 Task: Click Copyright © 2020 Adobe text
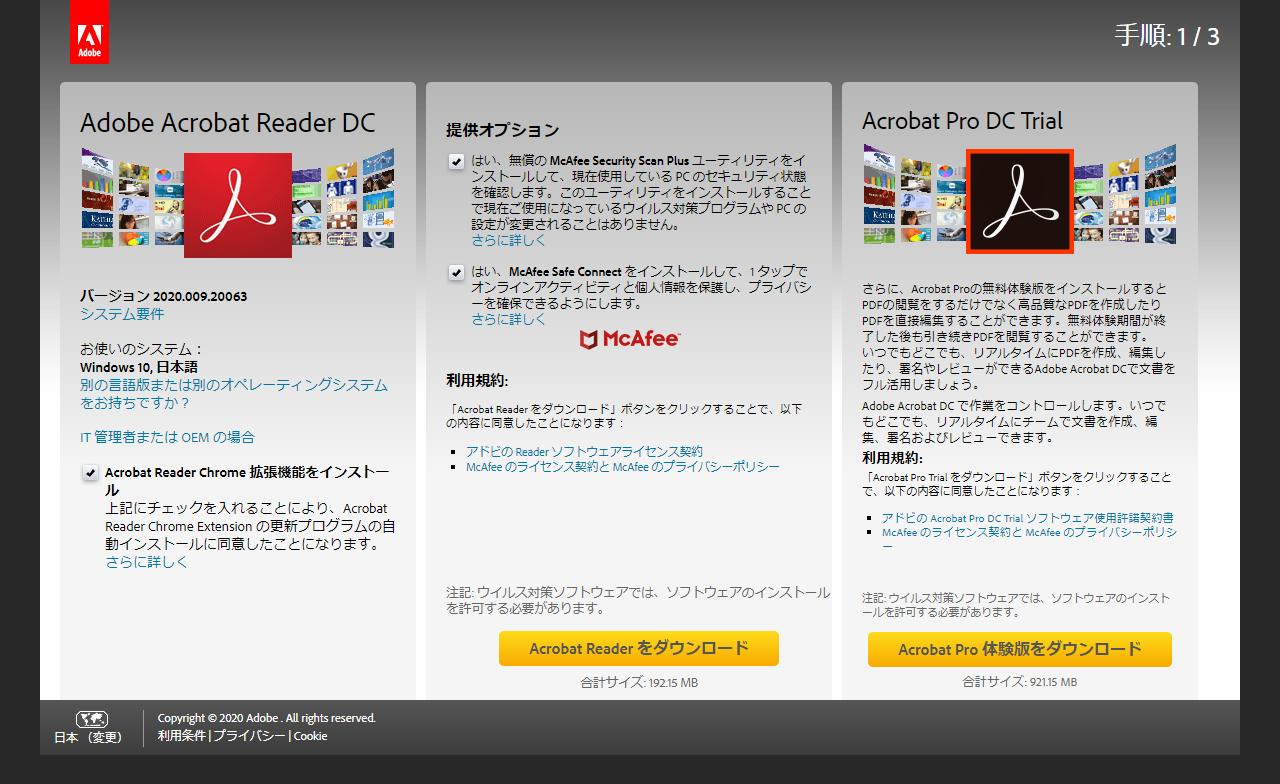point(267,718)
